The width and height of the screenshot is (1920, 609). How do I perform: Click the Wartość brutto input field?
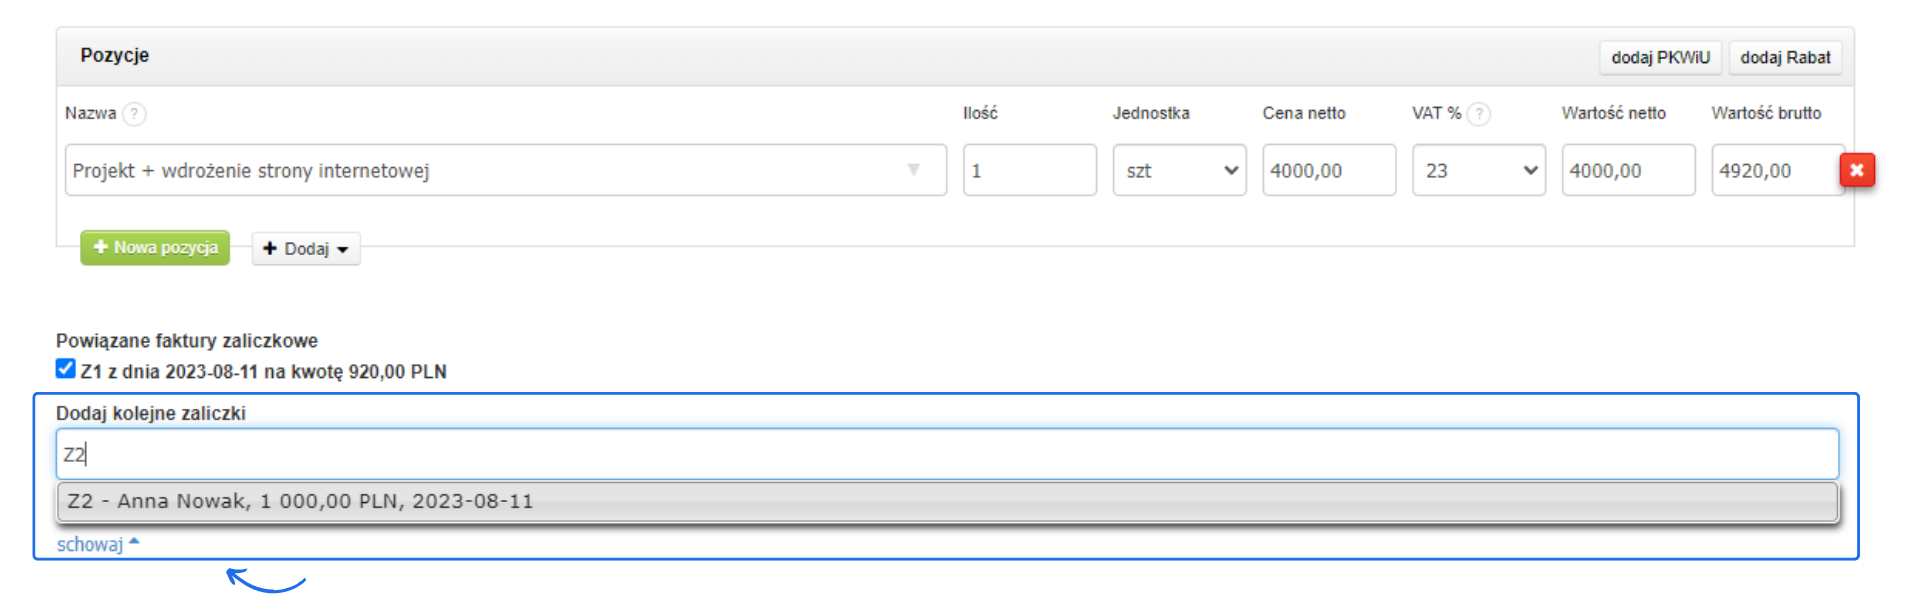pyautogui.click(x=1775, y=170)
